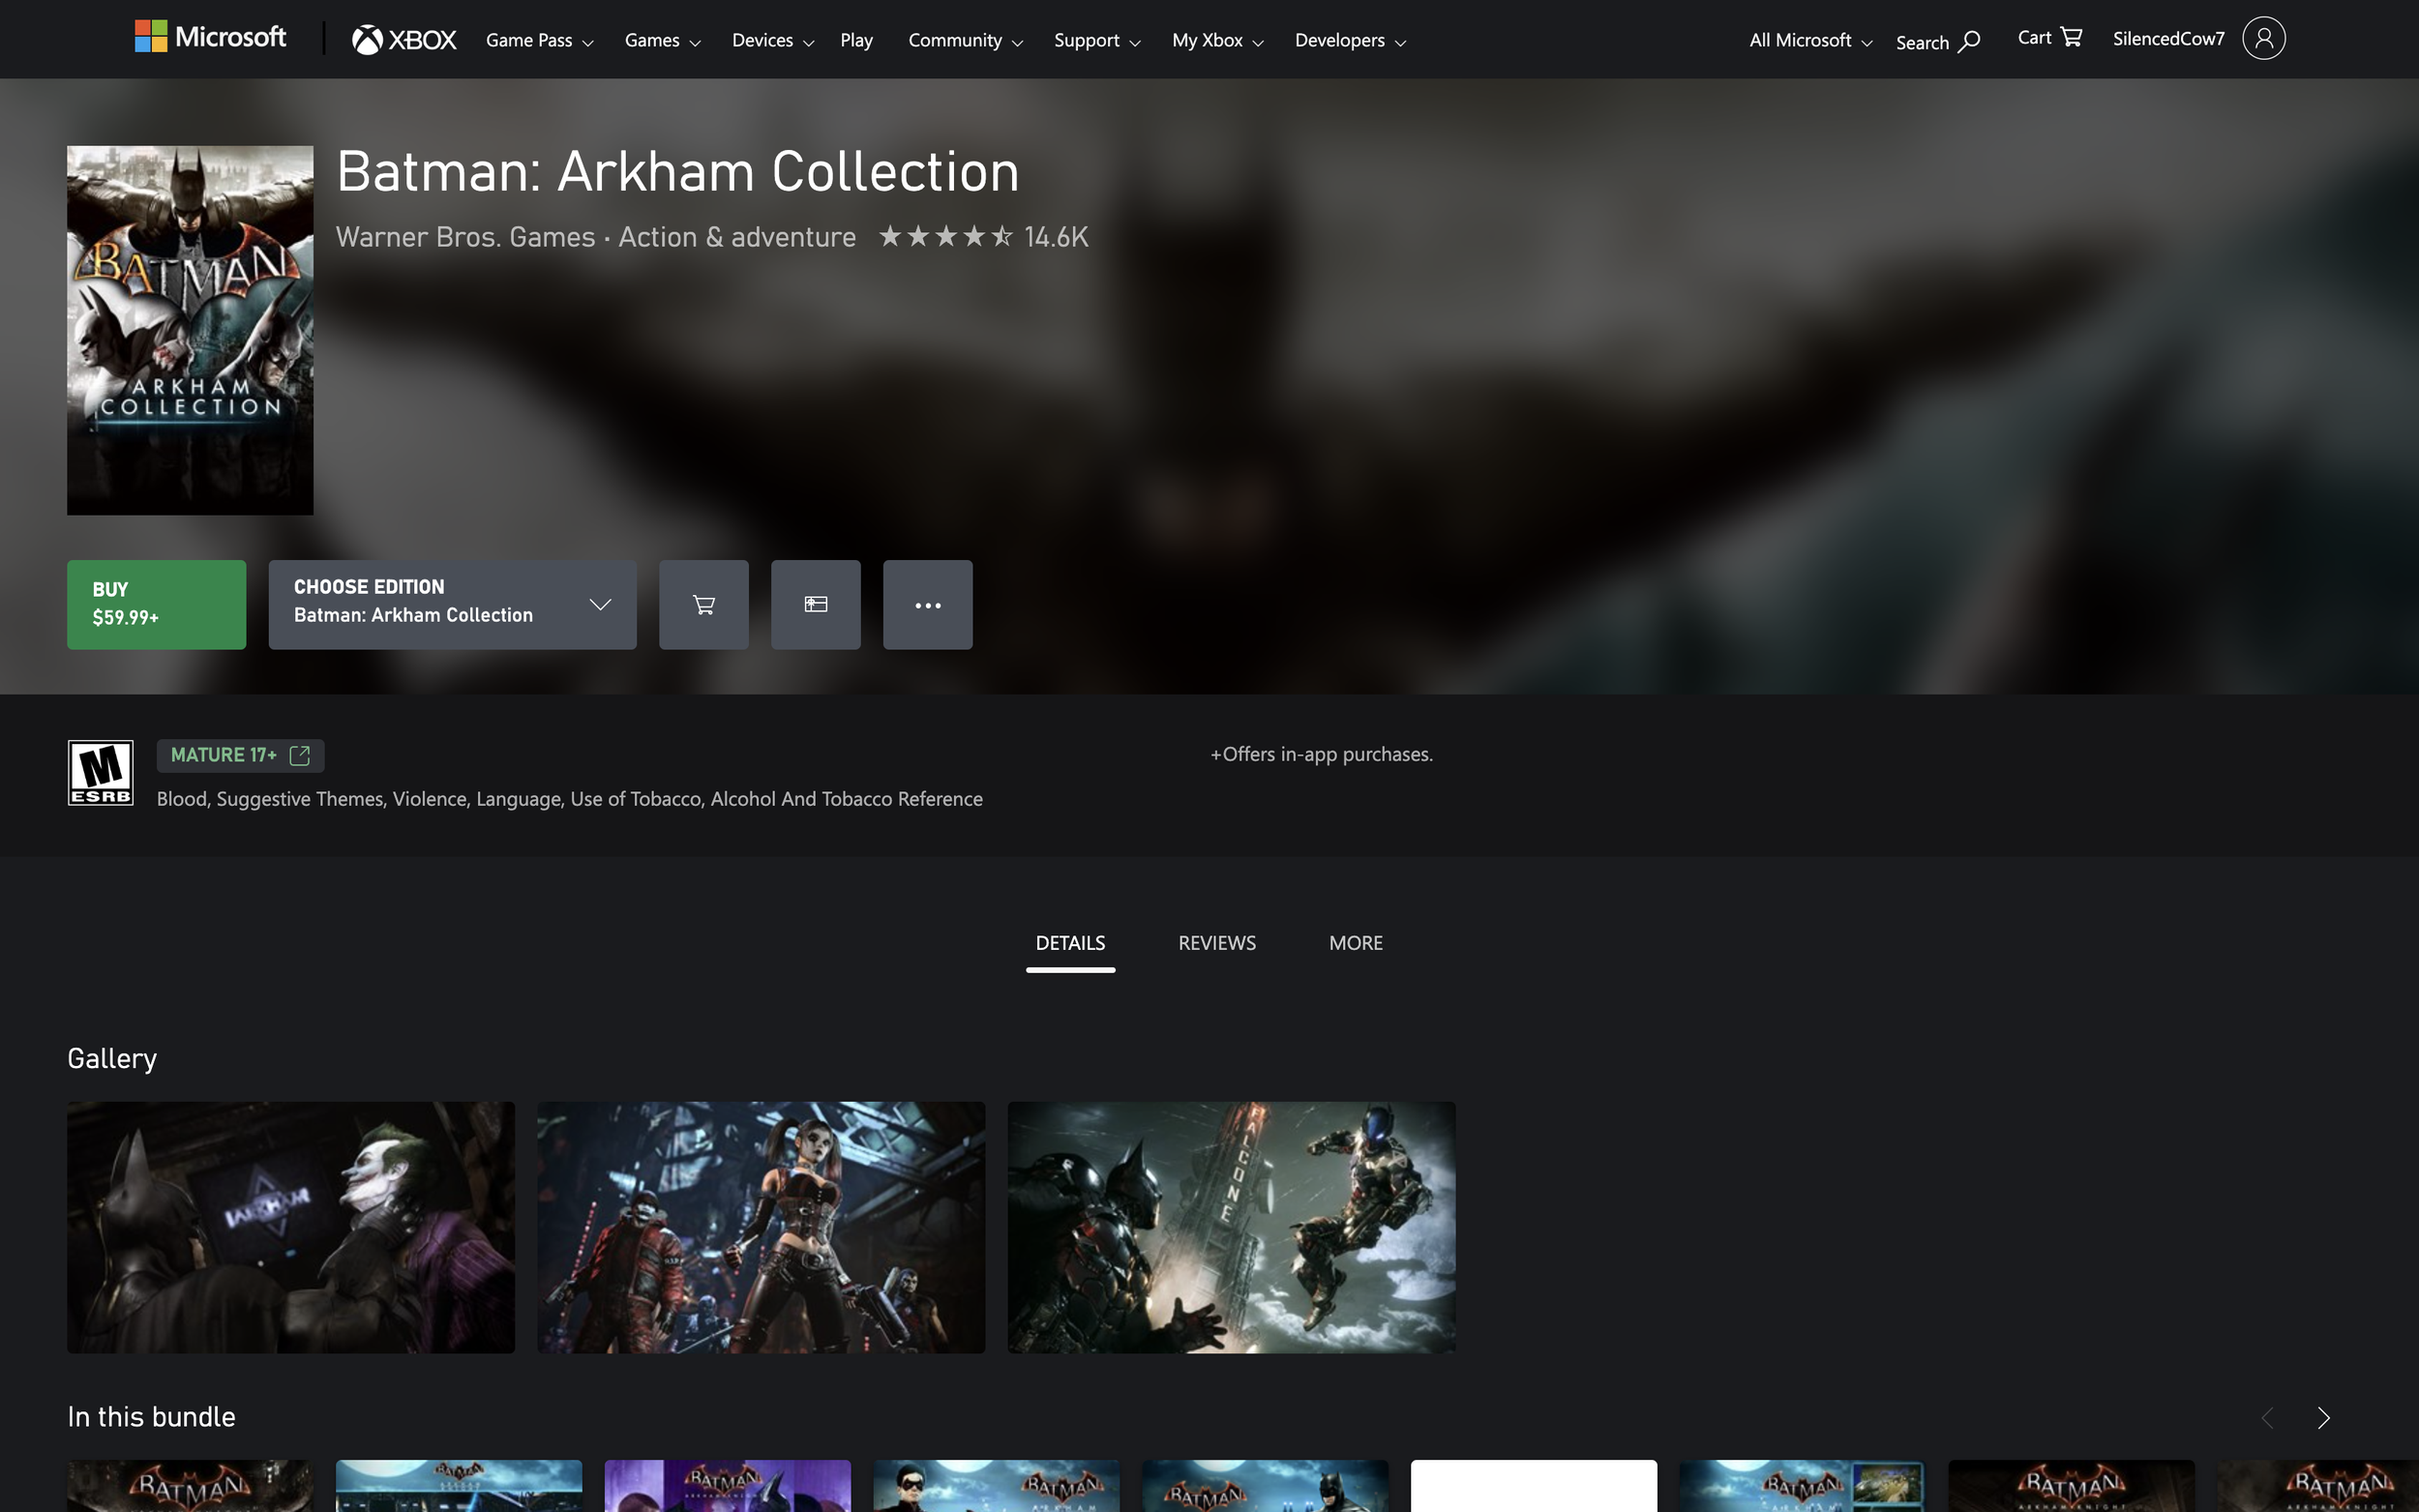Open the Mature 17+ rating link
2419x1512 pixels.
[240, 755]
